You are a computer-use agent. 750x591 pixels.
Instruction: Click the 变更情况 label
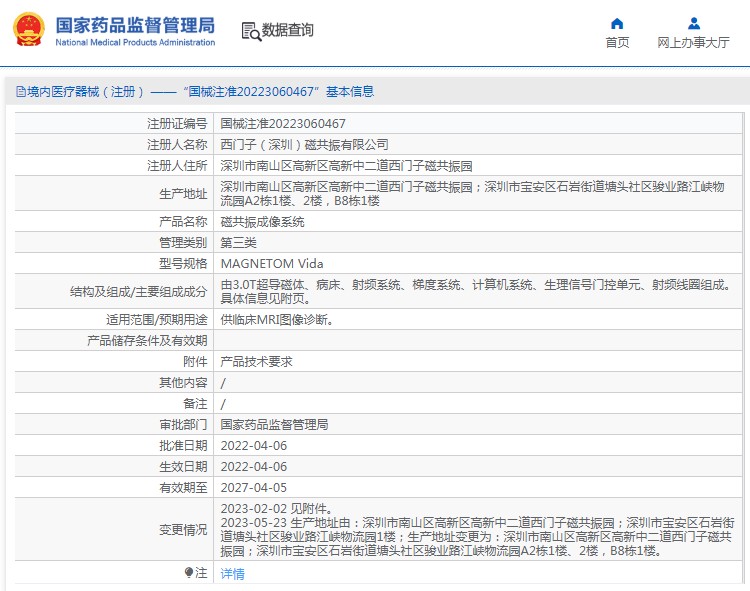pos(183,530)
